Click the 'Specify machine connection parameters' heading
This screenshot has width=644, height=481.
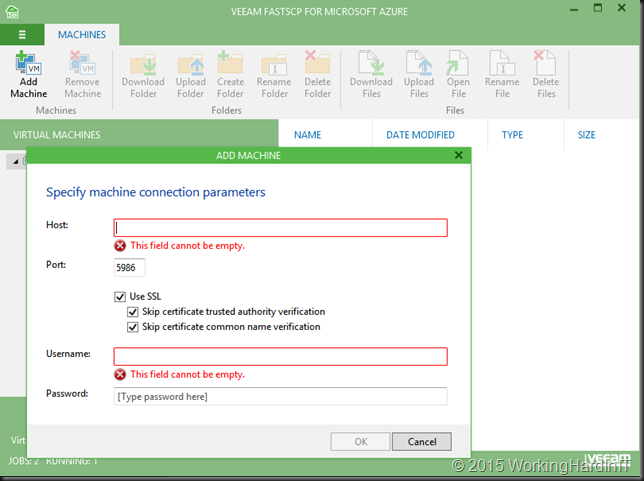pos(156,192)
